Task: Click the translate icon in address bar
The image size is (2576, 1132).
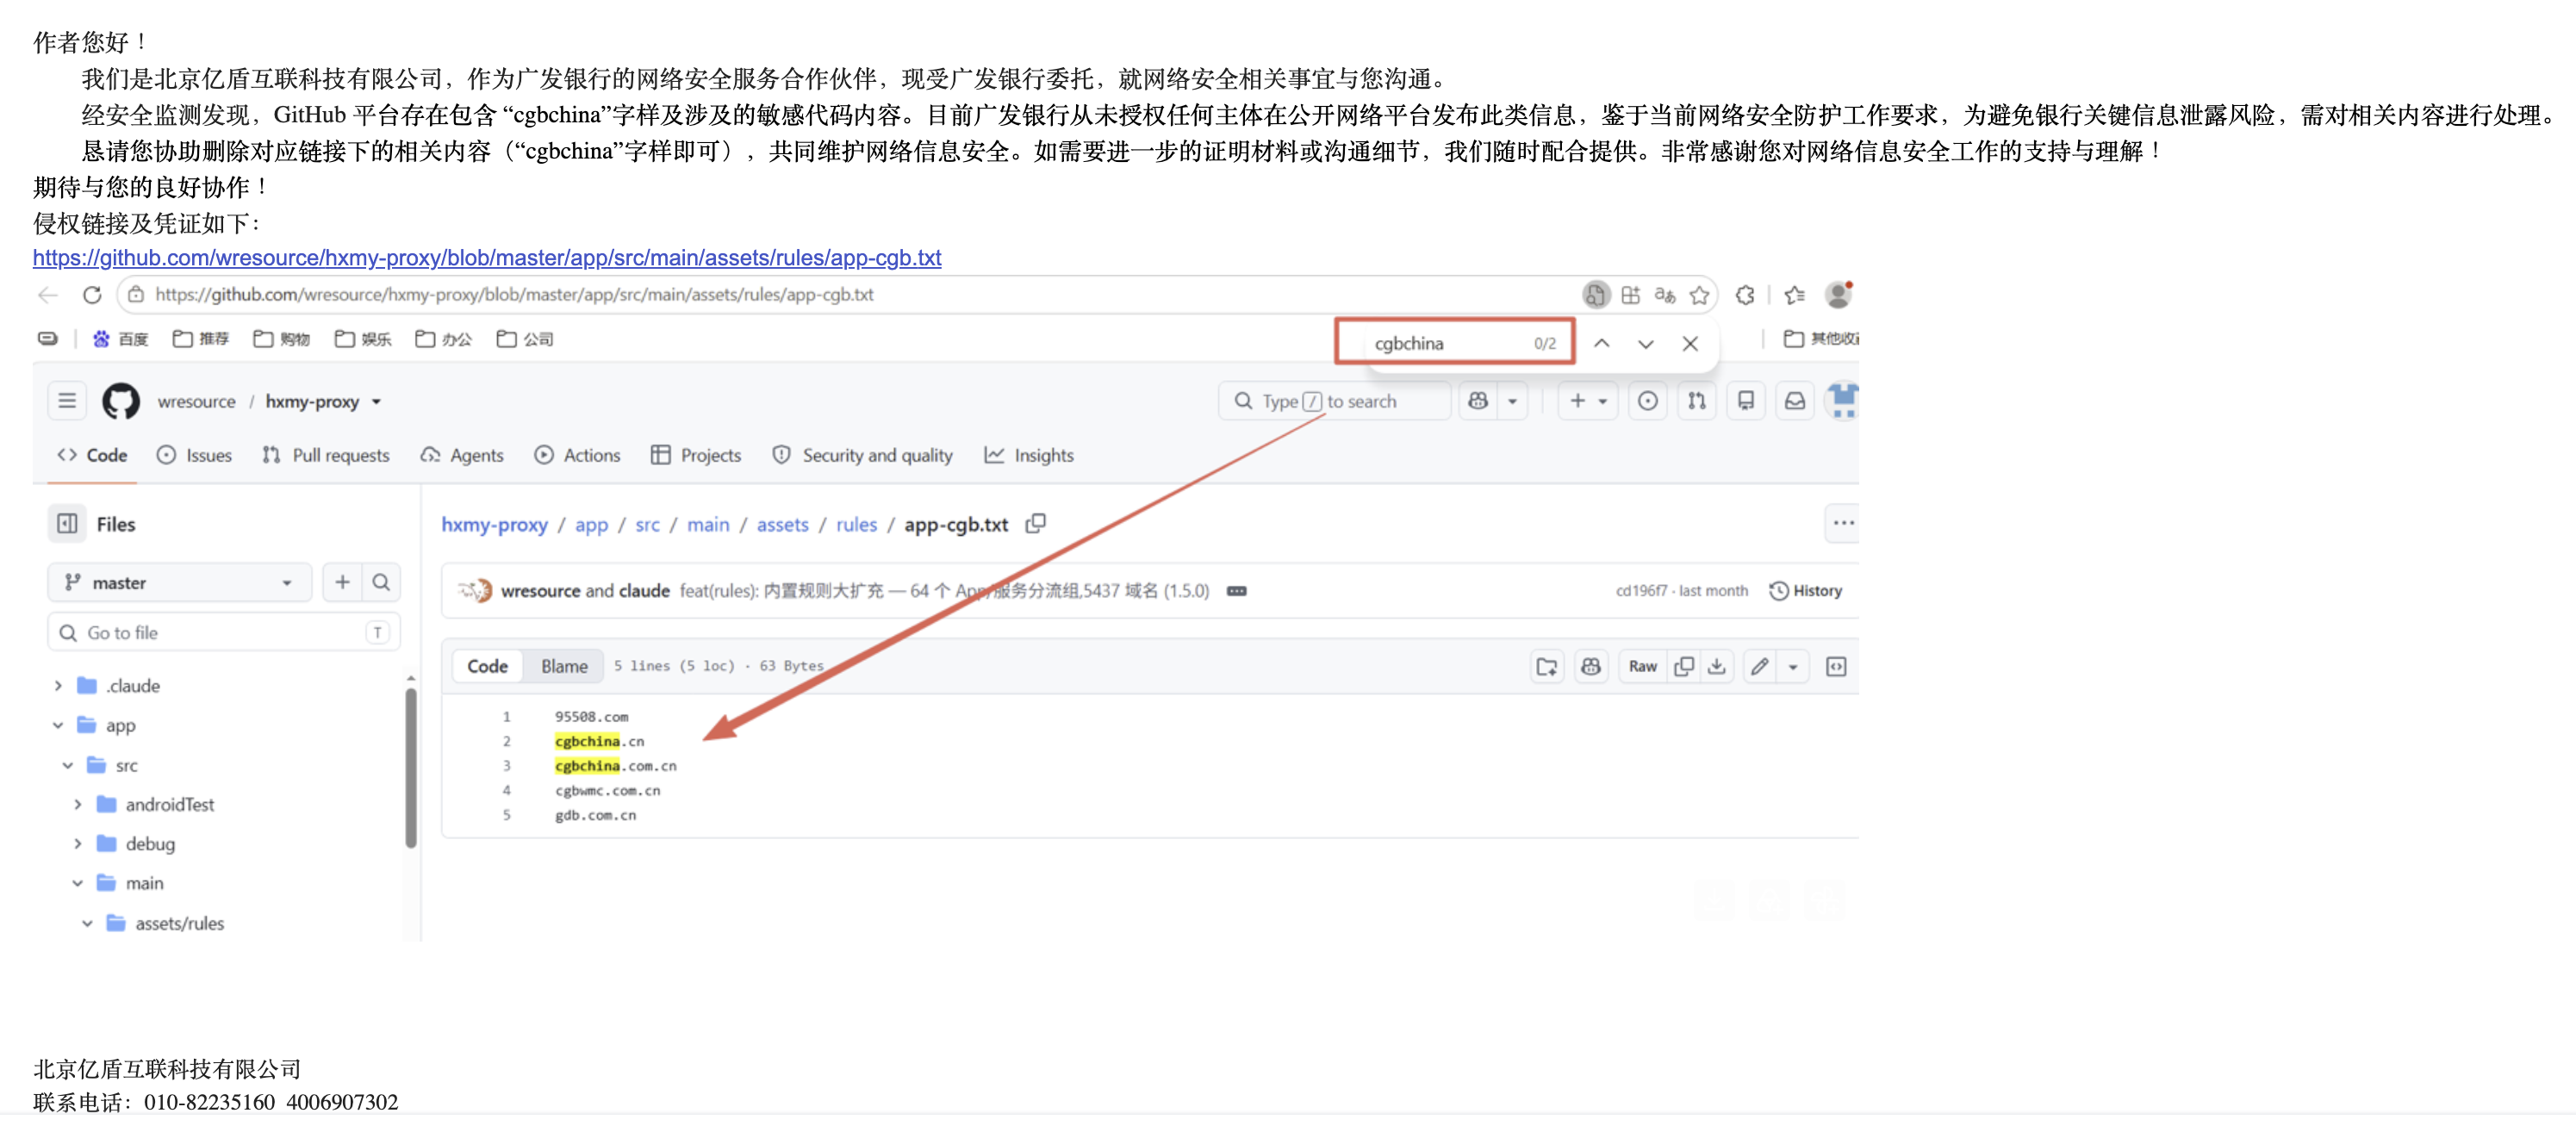Action: [x=1665, y=295]
